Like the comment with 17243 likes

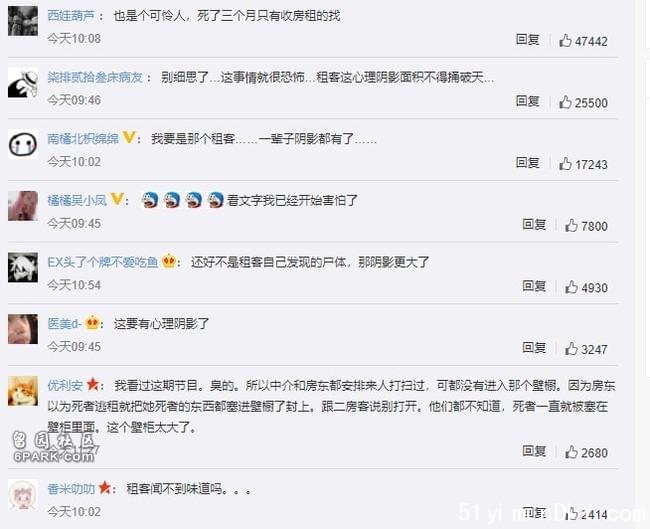click(565, 164)
